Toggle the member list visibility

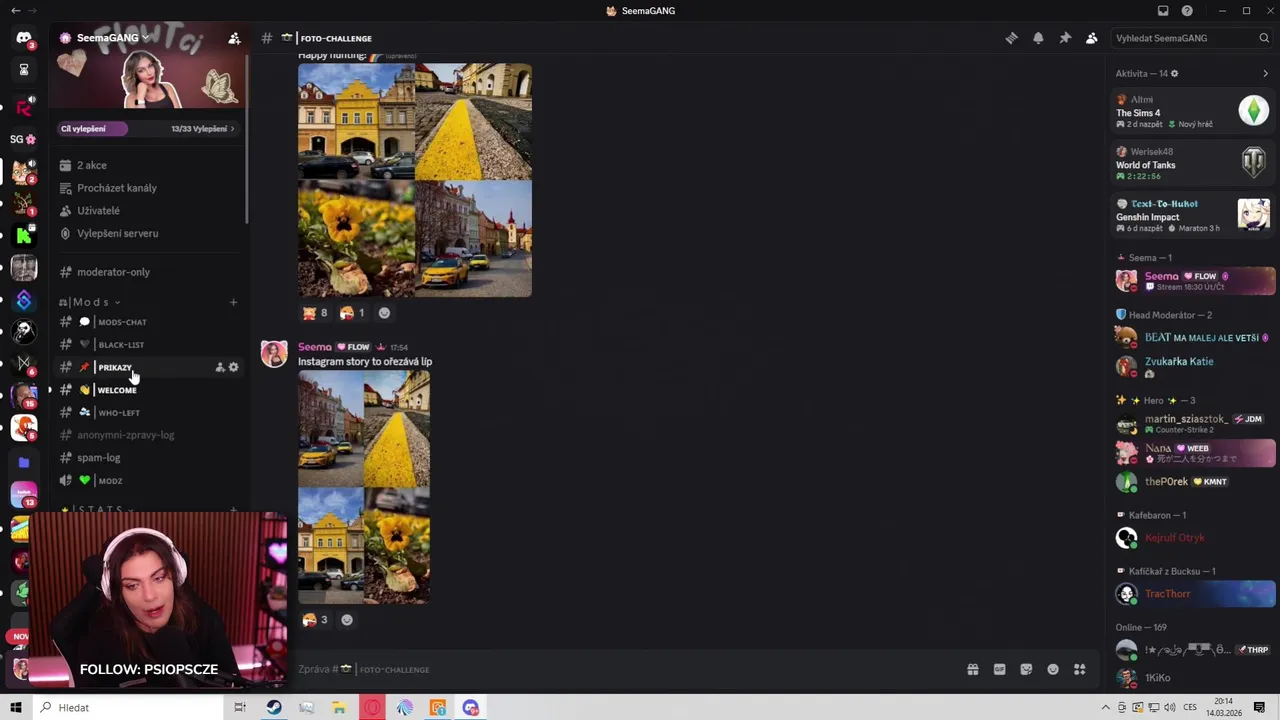point(1092,38)
